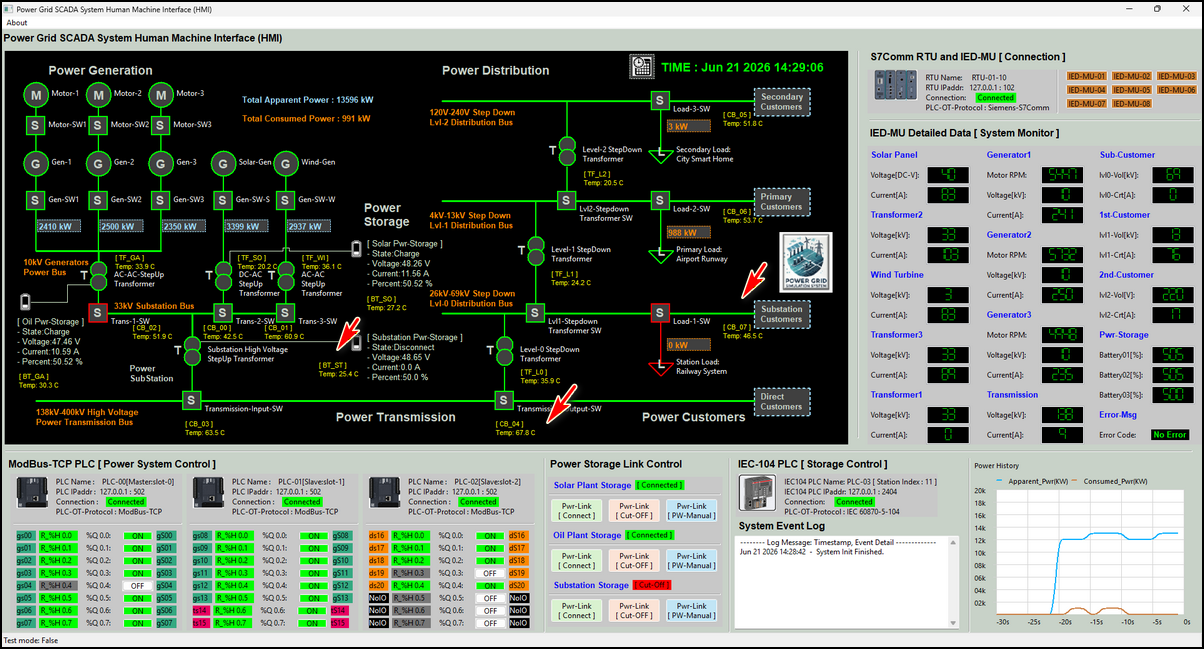Viewport: 1204px width, 649px height.
Task: Click the Oil Pwr-Storage battery icon
Action: [x=25, y=300]
